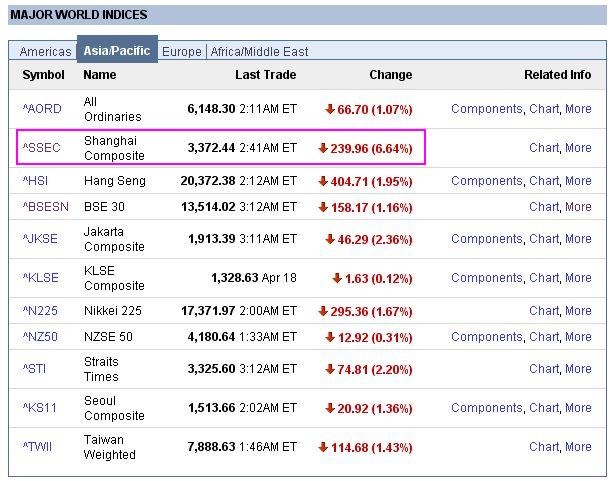Viewport: 613px width, 481px height.
Task: Click More for Hang Seng
Action: click(578, 181)
